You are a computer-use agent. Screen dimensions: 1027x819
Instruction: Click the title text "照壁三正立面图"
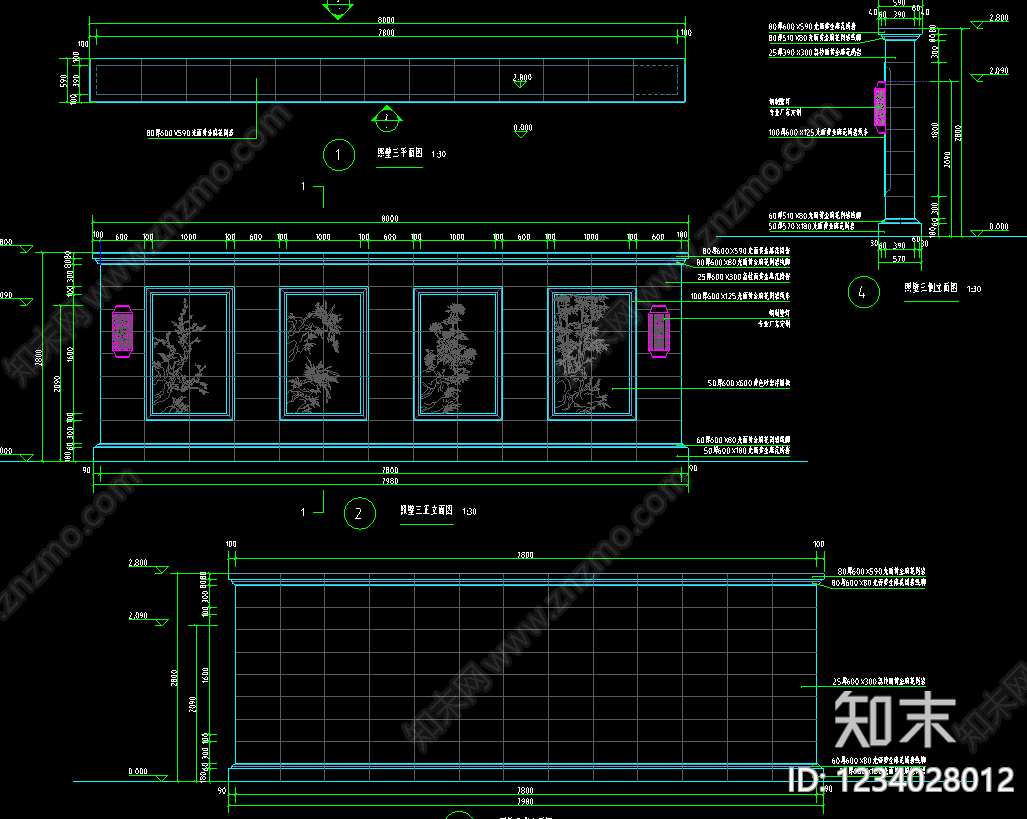coord(426,510)
